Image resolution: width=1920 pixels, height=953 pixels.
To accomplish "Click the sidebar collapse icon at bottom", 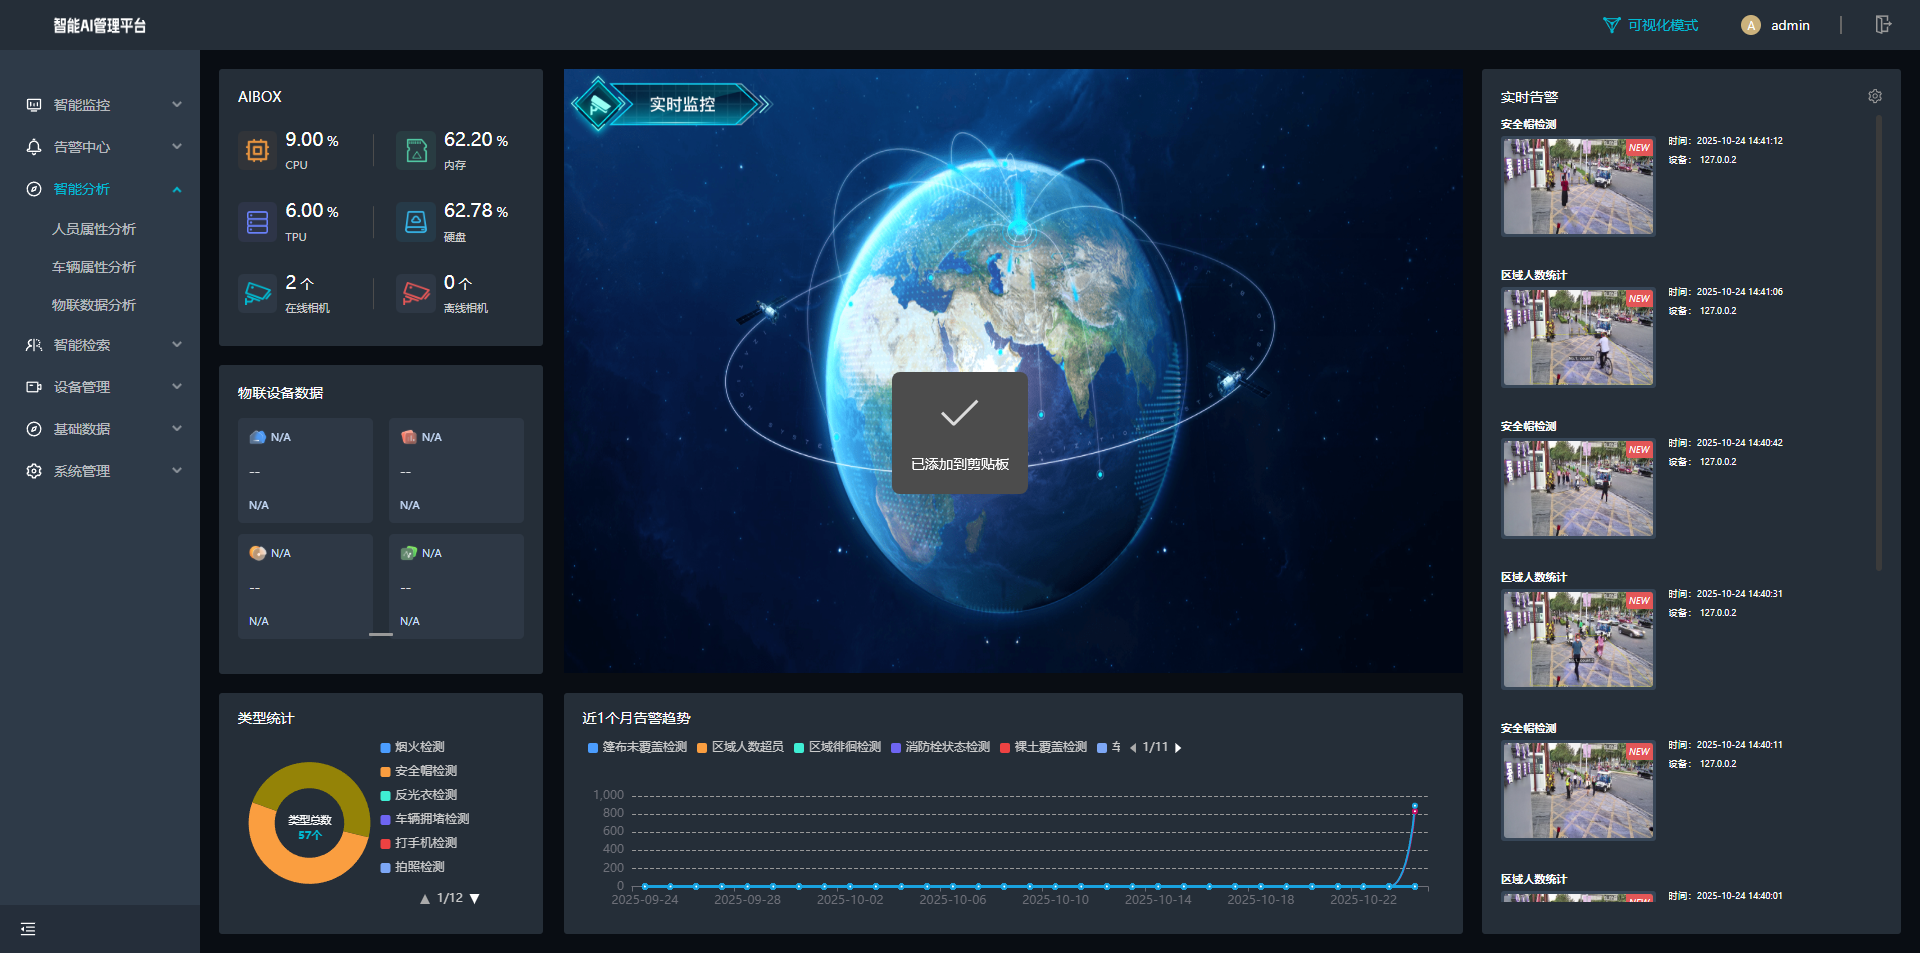I will (x=28, y=929).
